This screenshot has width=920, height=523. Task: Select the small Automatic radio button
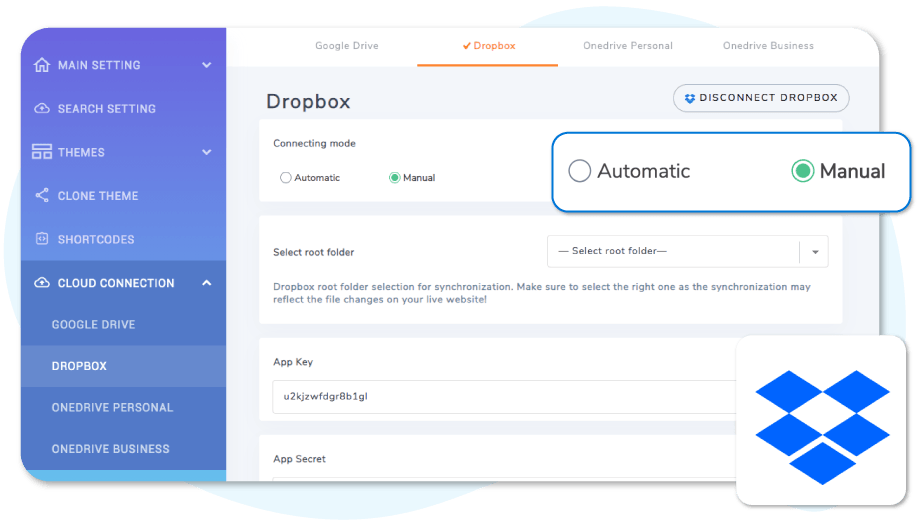[286, 178]
